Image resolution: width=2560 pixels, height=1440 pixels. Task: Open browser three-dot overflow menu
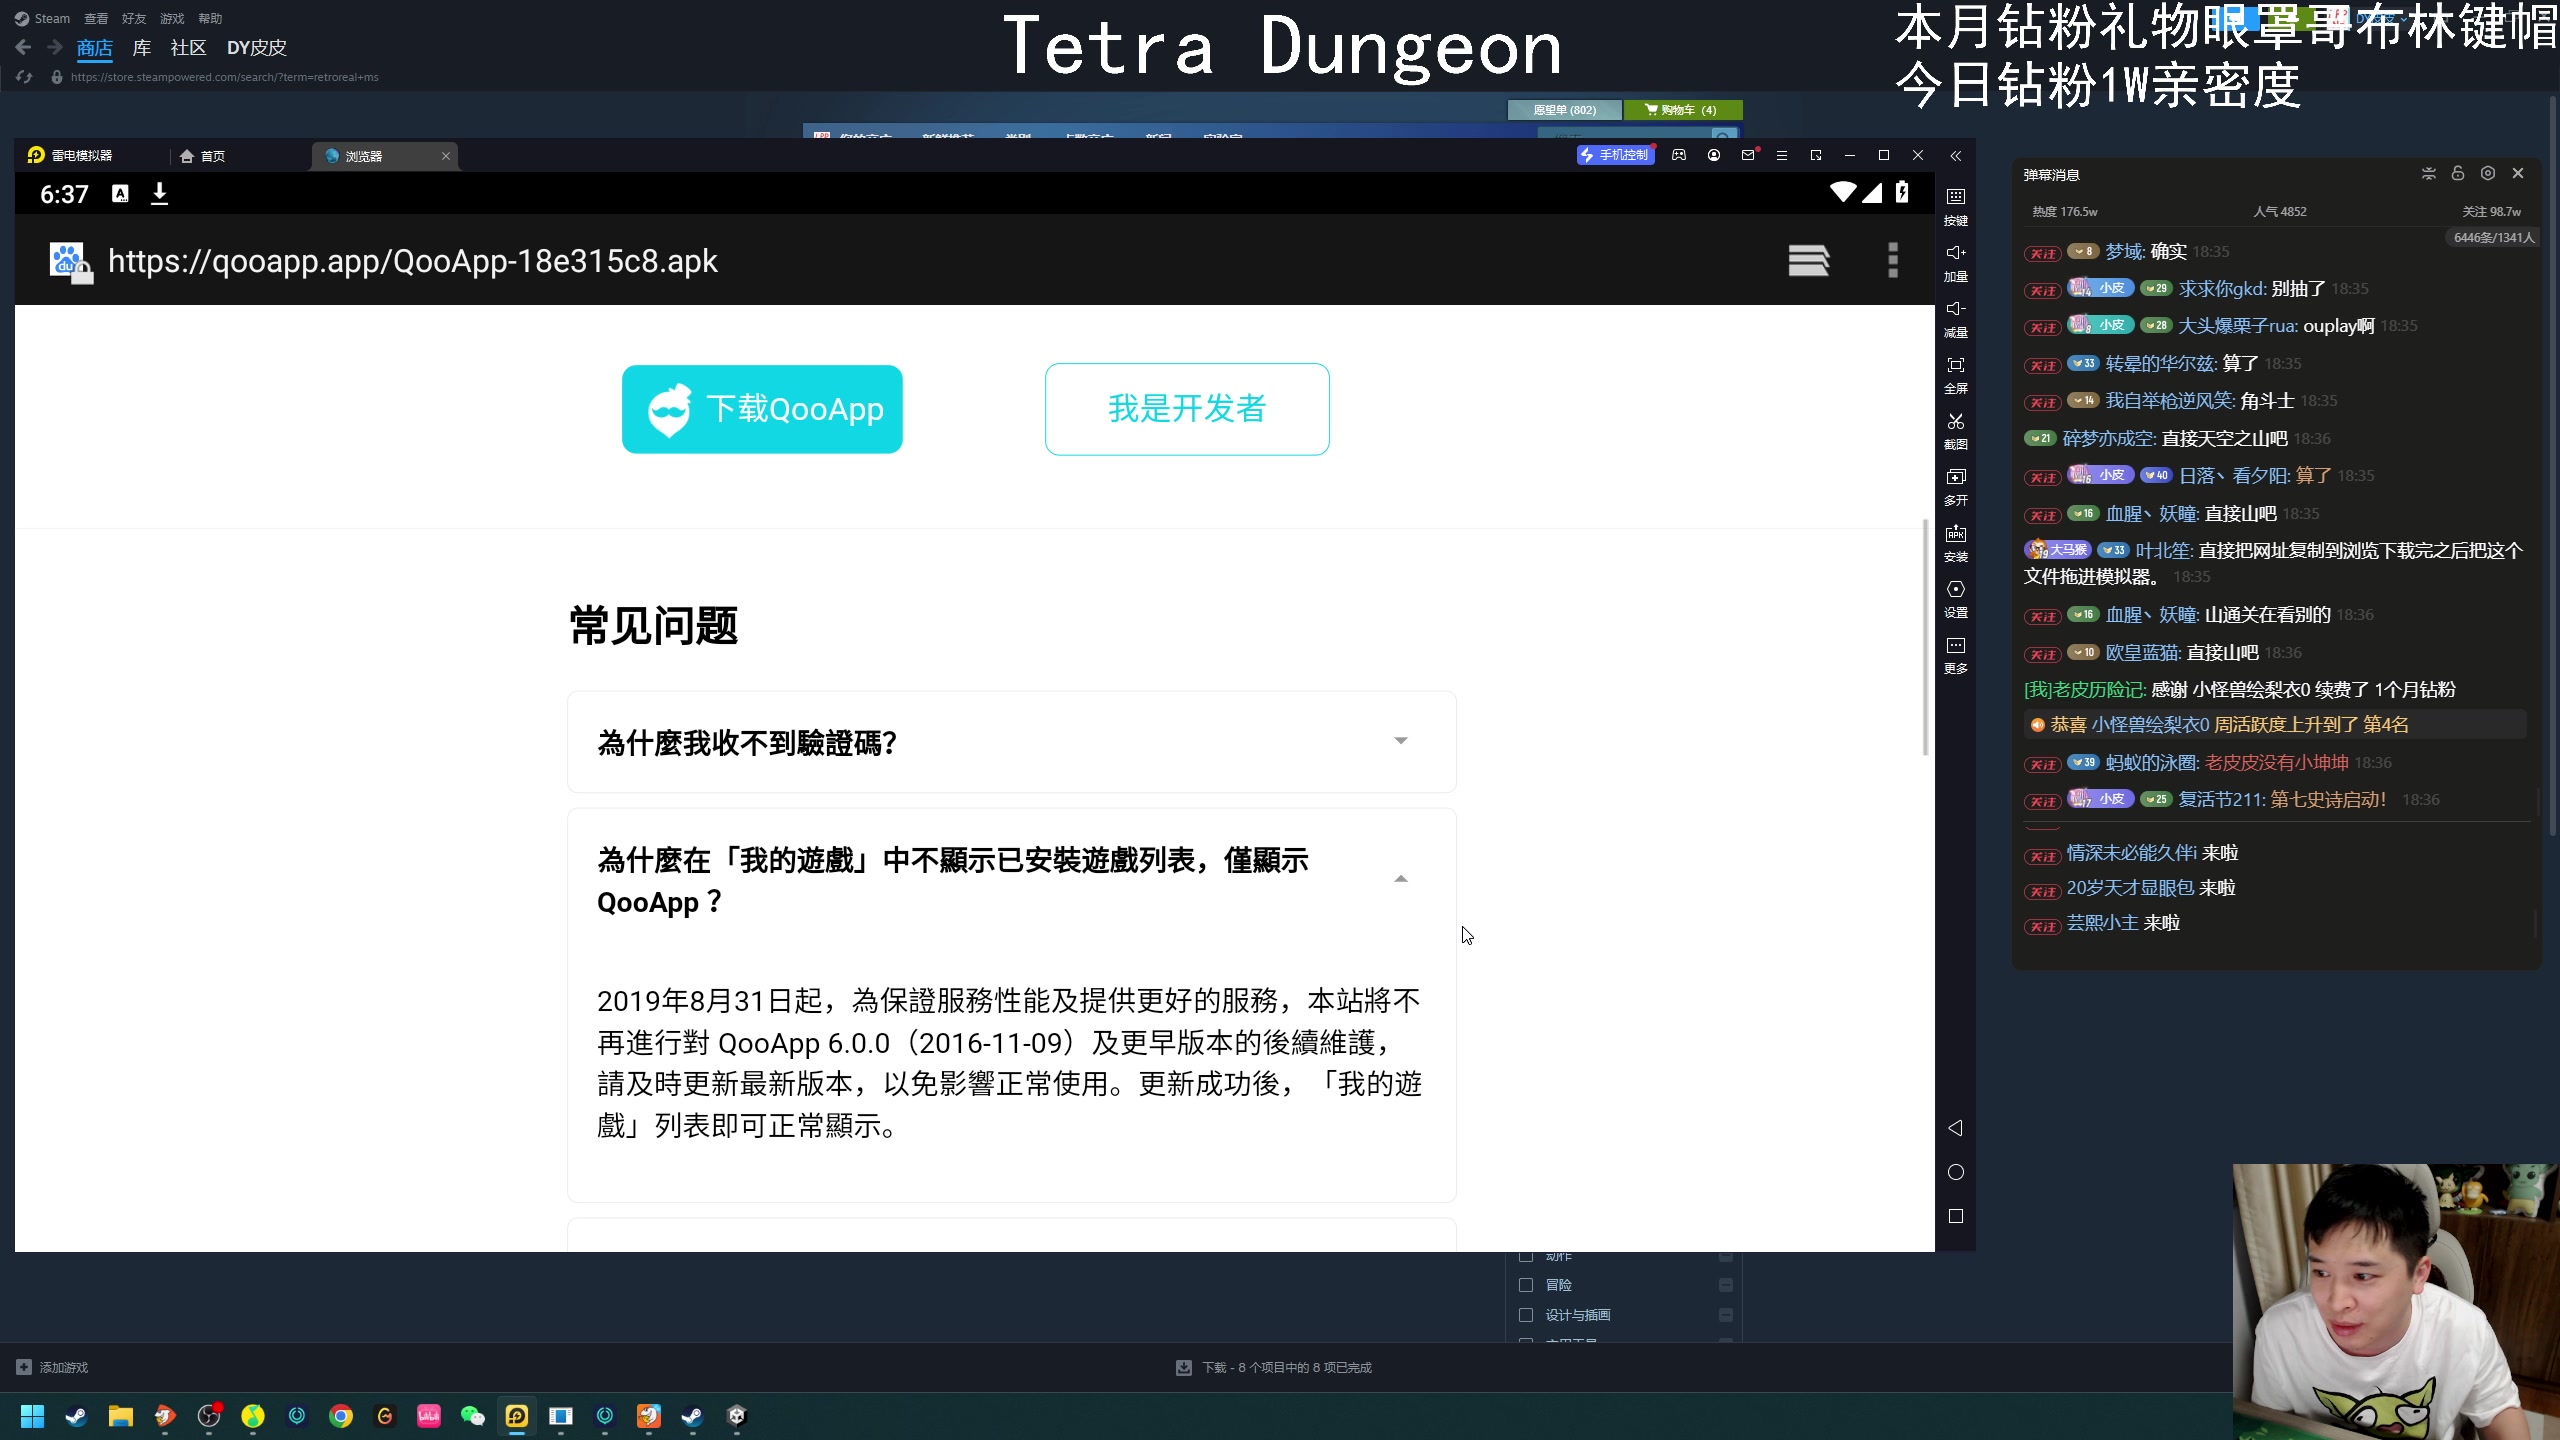(1892, 260)
